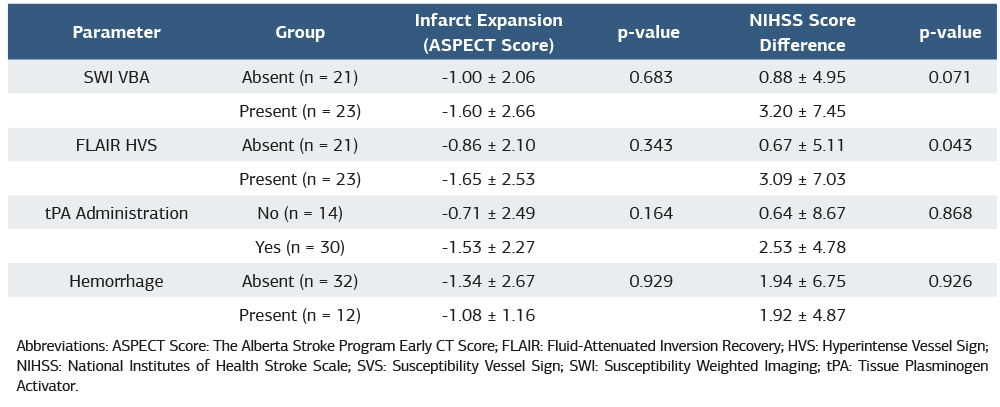The height and width of the screenshot is (407, 1000).
Task: Select the Infarct Expansion (ASPECT Score) header
Action: pos(489,32)
